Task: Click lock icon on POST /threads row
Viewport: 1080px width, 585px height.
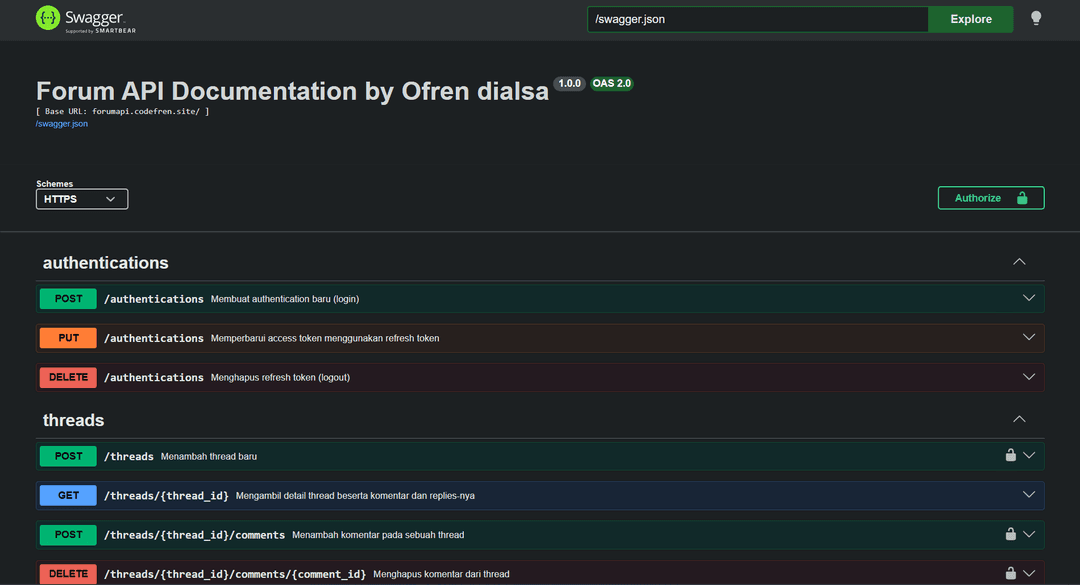Action: click(1010, 455)
